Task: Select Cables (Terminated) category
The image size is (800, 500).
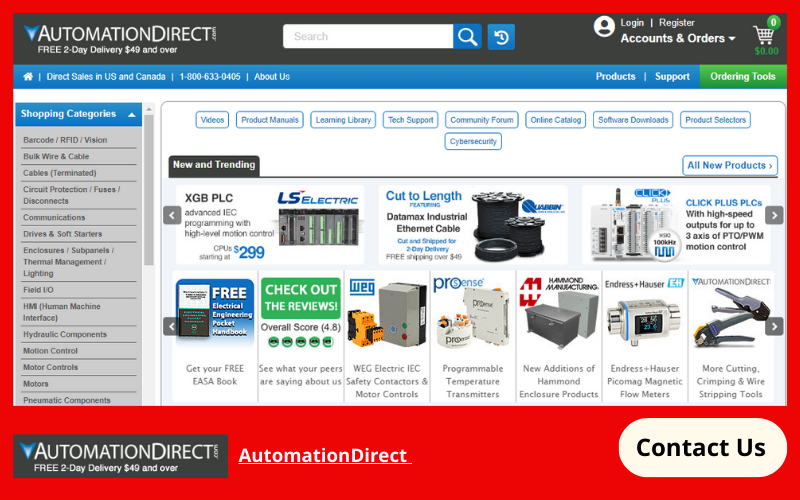Action: pyautogui.click(x=60, y=173)
